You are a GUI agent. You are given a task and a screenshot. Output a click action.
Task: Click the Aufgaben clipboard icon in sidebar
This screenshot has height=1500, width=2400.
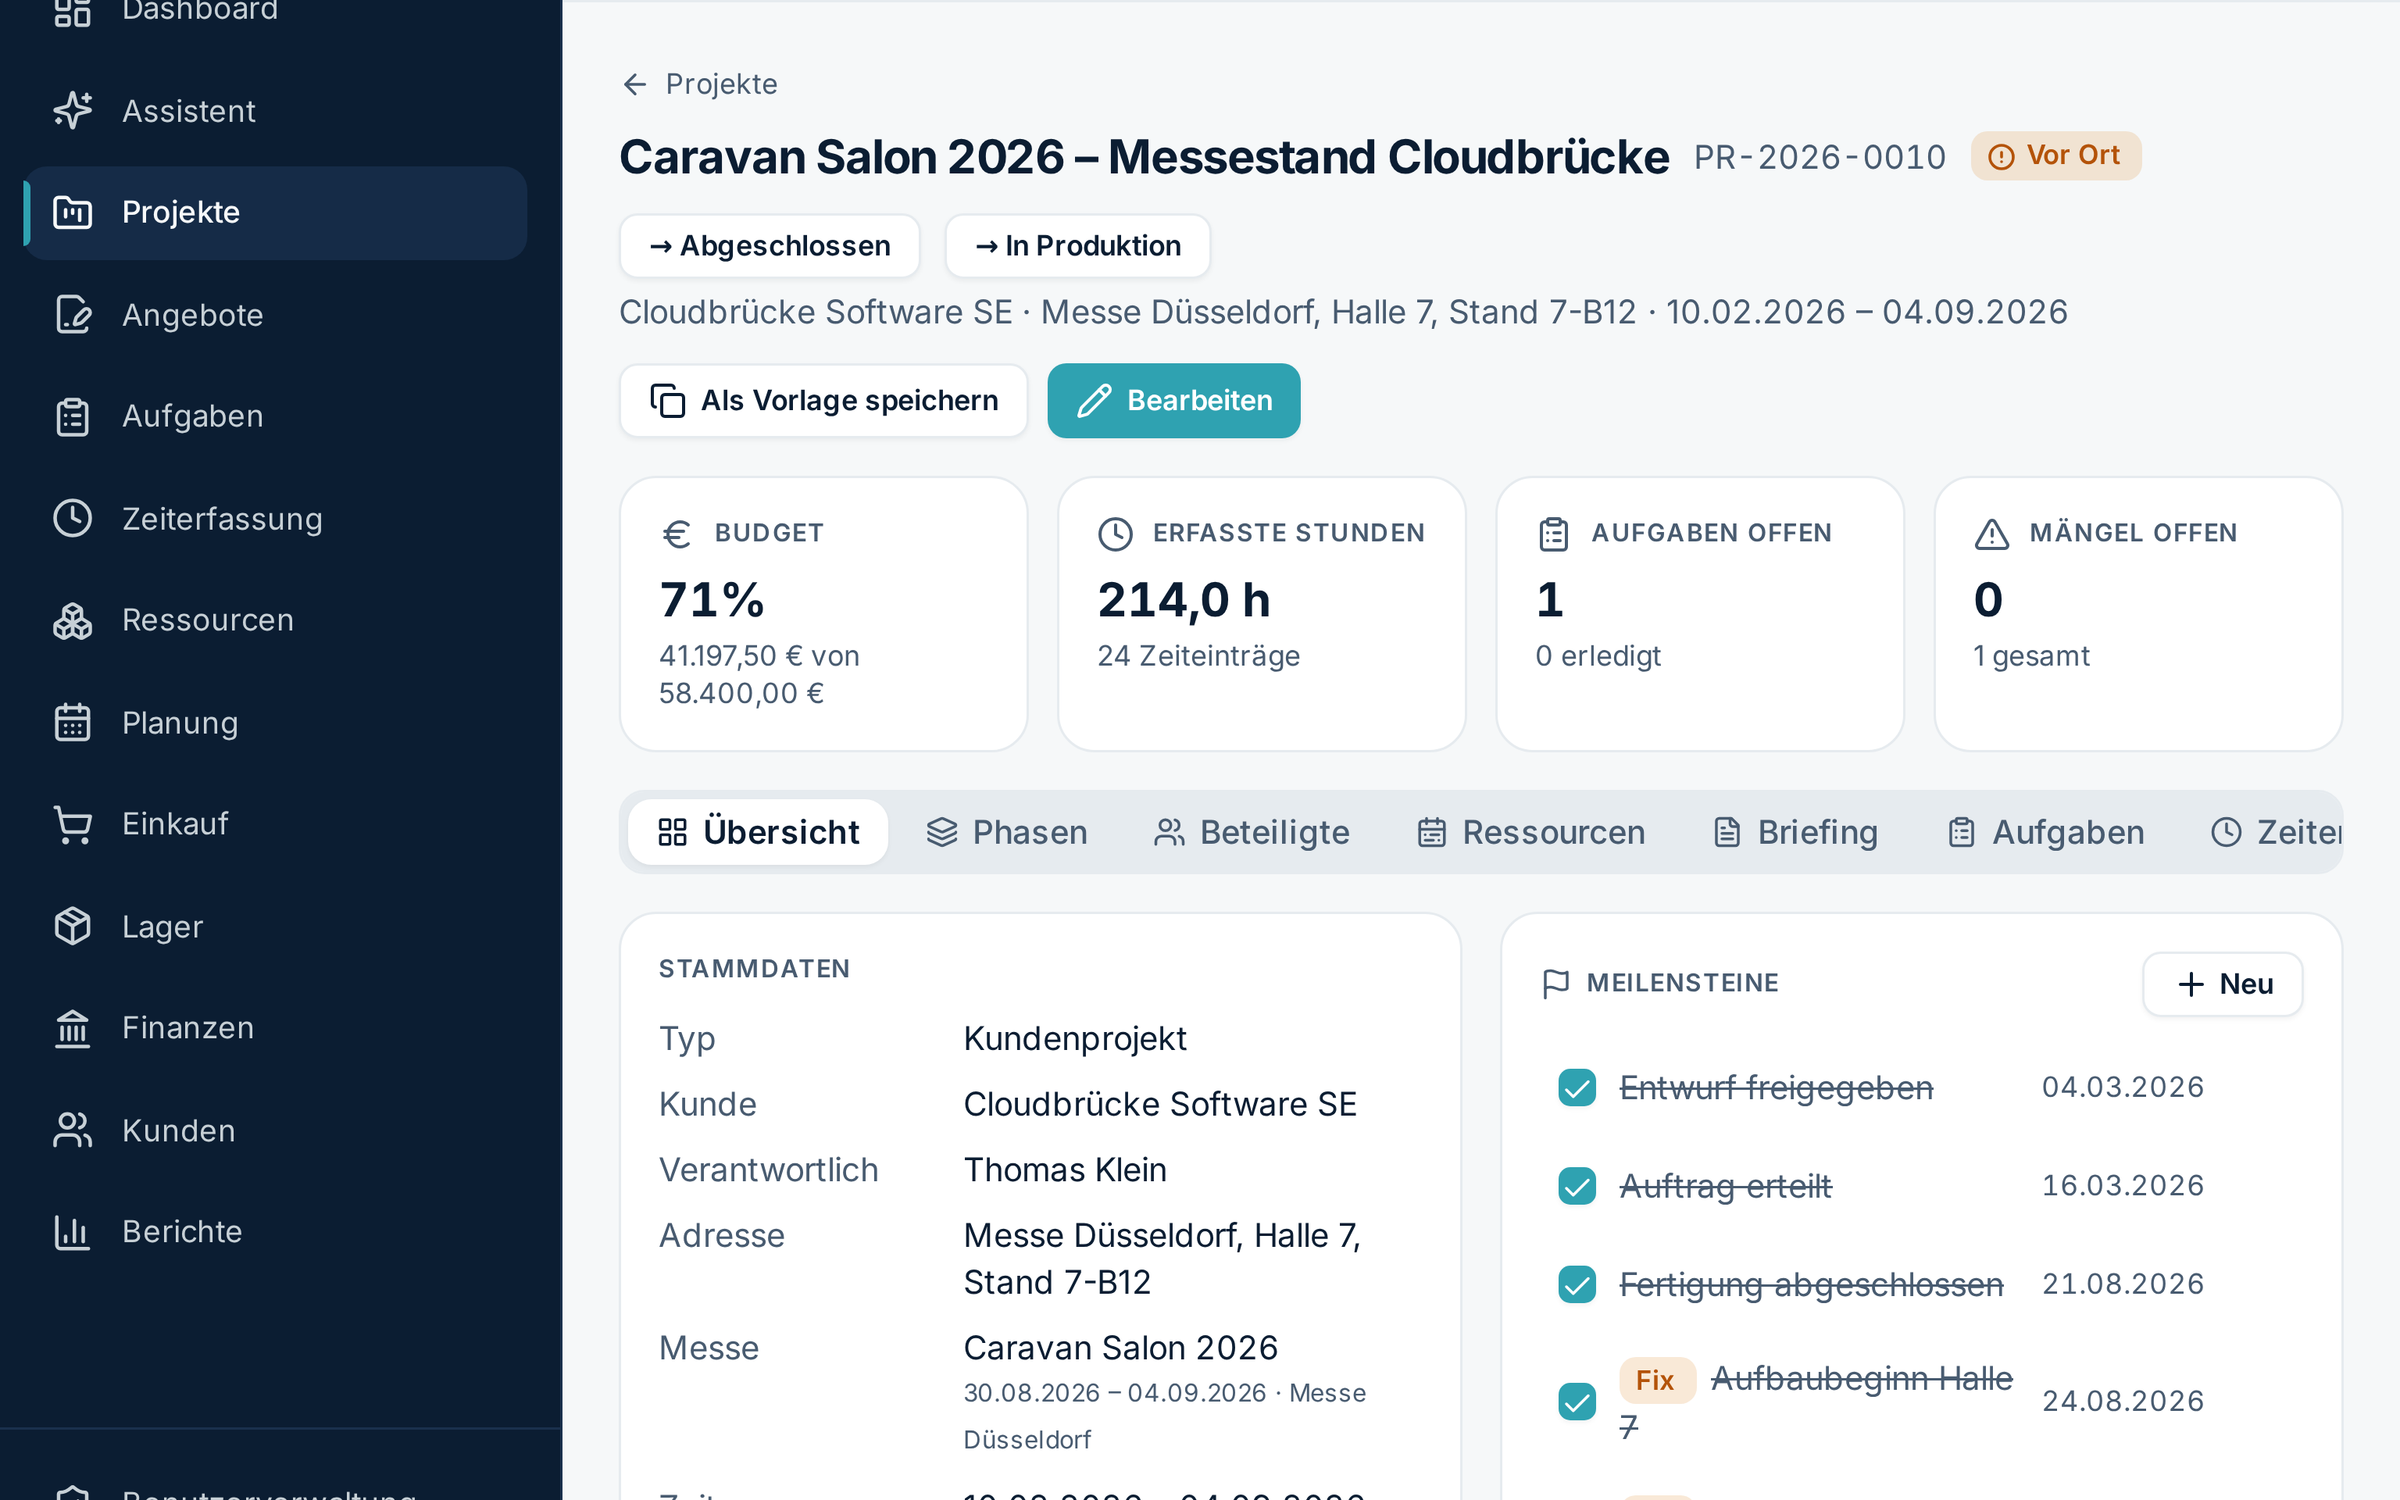(x=72, y=416)
